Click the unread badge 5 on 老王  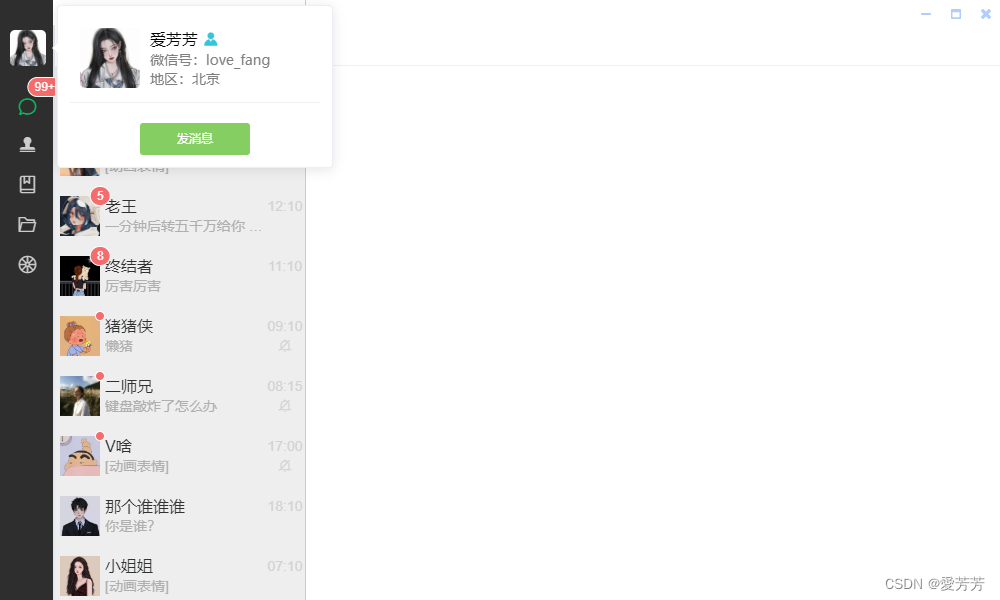coord(99,196)
